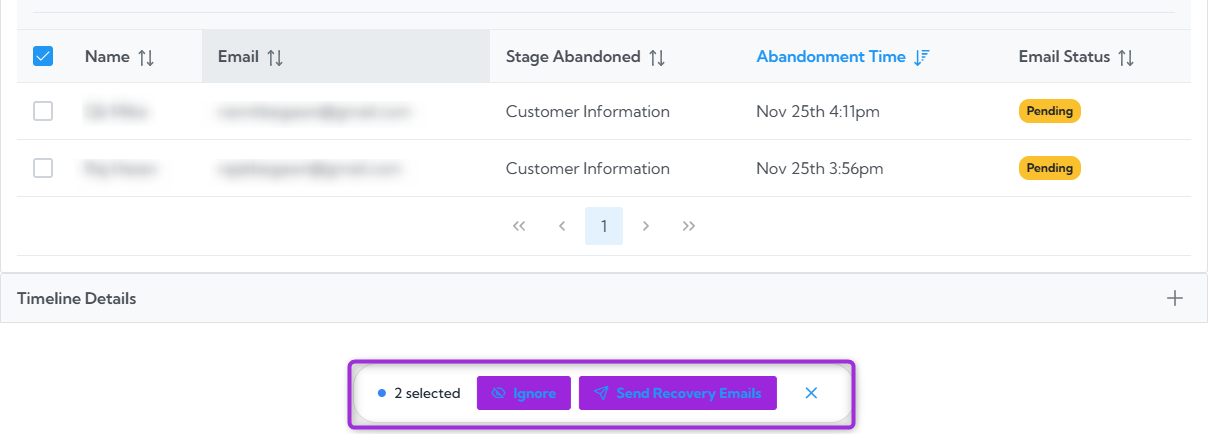This screenshot has width=1230, height=434.
Task: Tick checkbox for Nov 25th 3:56pm row
Action: 43,168
